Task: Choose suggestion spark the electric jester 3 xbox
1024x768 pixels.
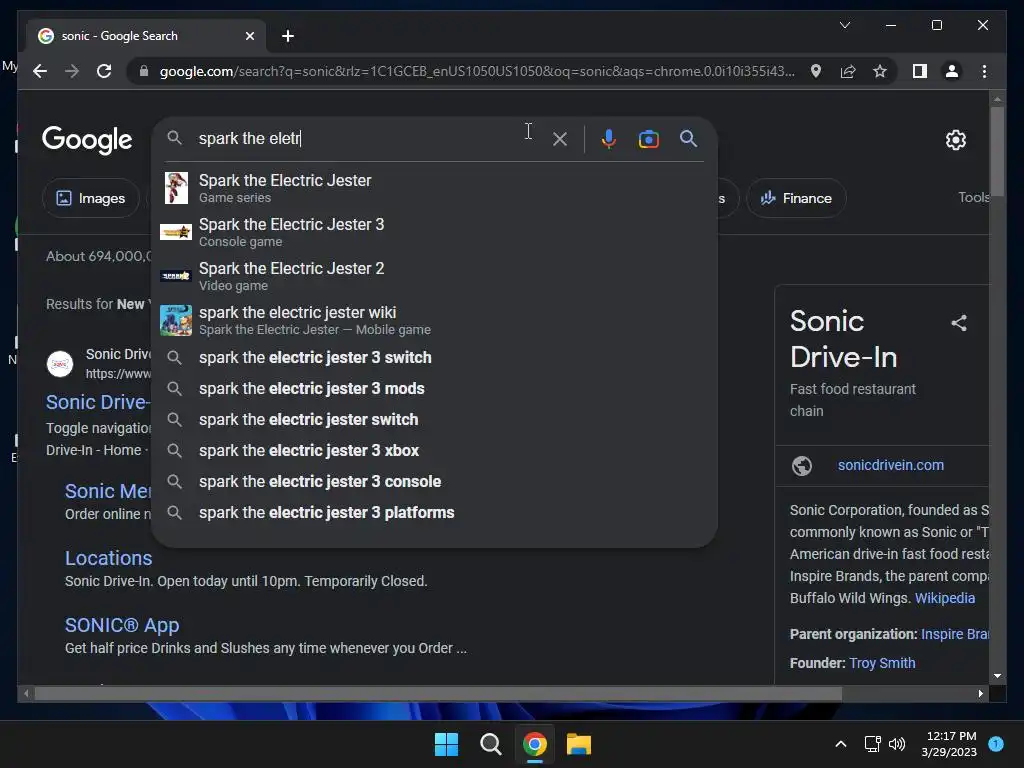Action: point(434,451)
